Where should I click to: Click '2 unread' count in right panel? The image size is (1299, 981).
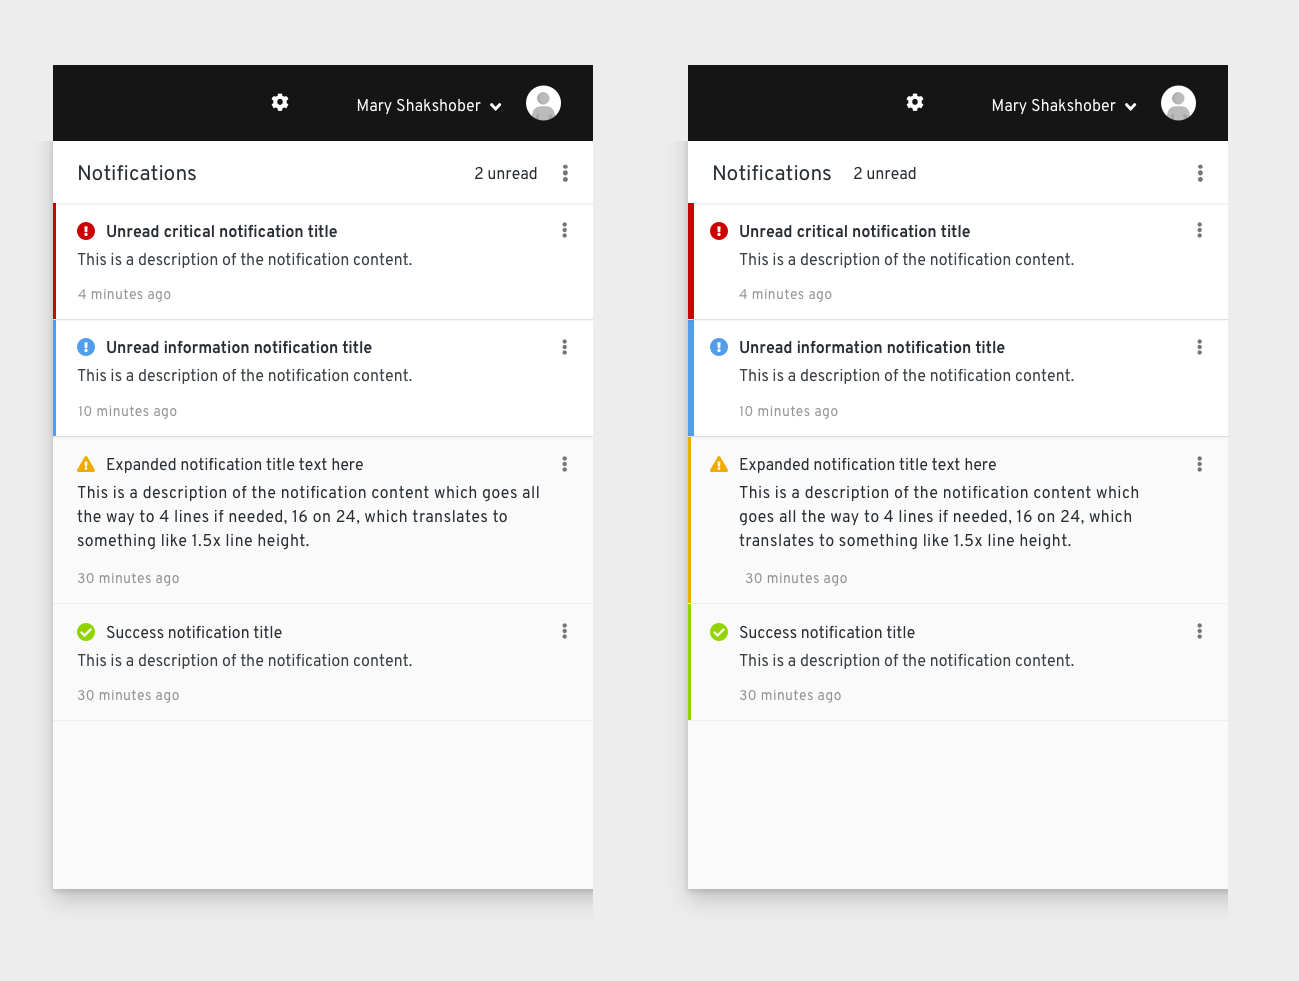pos(885,173)
